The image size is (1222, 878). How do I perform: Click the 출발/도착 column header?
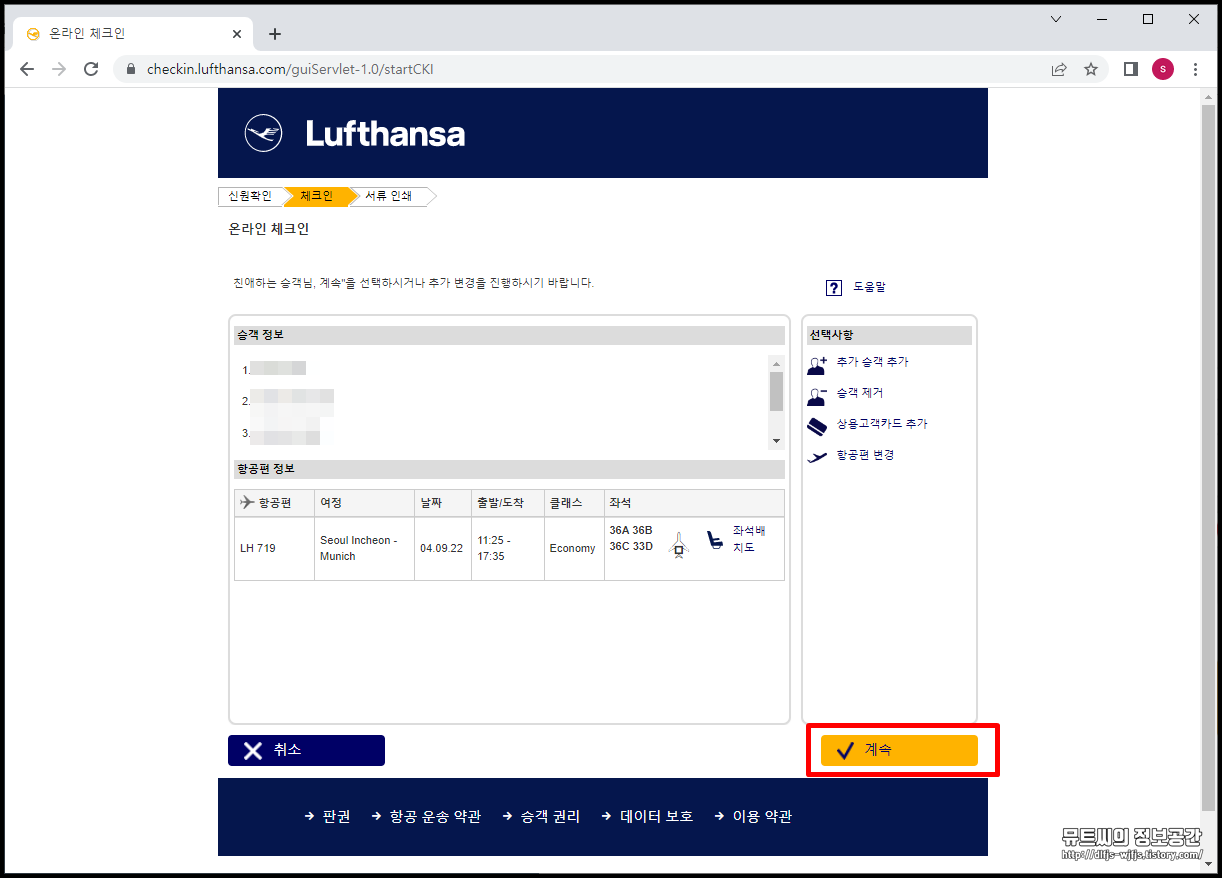coord(508,503)
